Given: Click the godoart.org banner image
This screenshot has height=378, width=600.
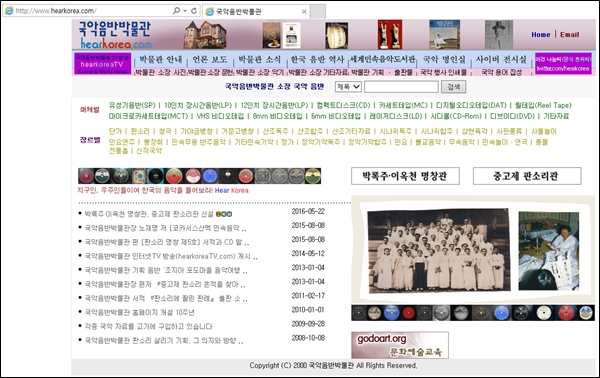Looking at the screenshot, I should [400, 345].
